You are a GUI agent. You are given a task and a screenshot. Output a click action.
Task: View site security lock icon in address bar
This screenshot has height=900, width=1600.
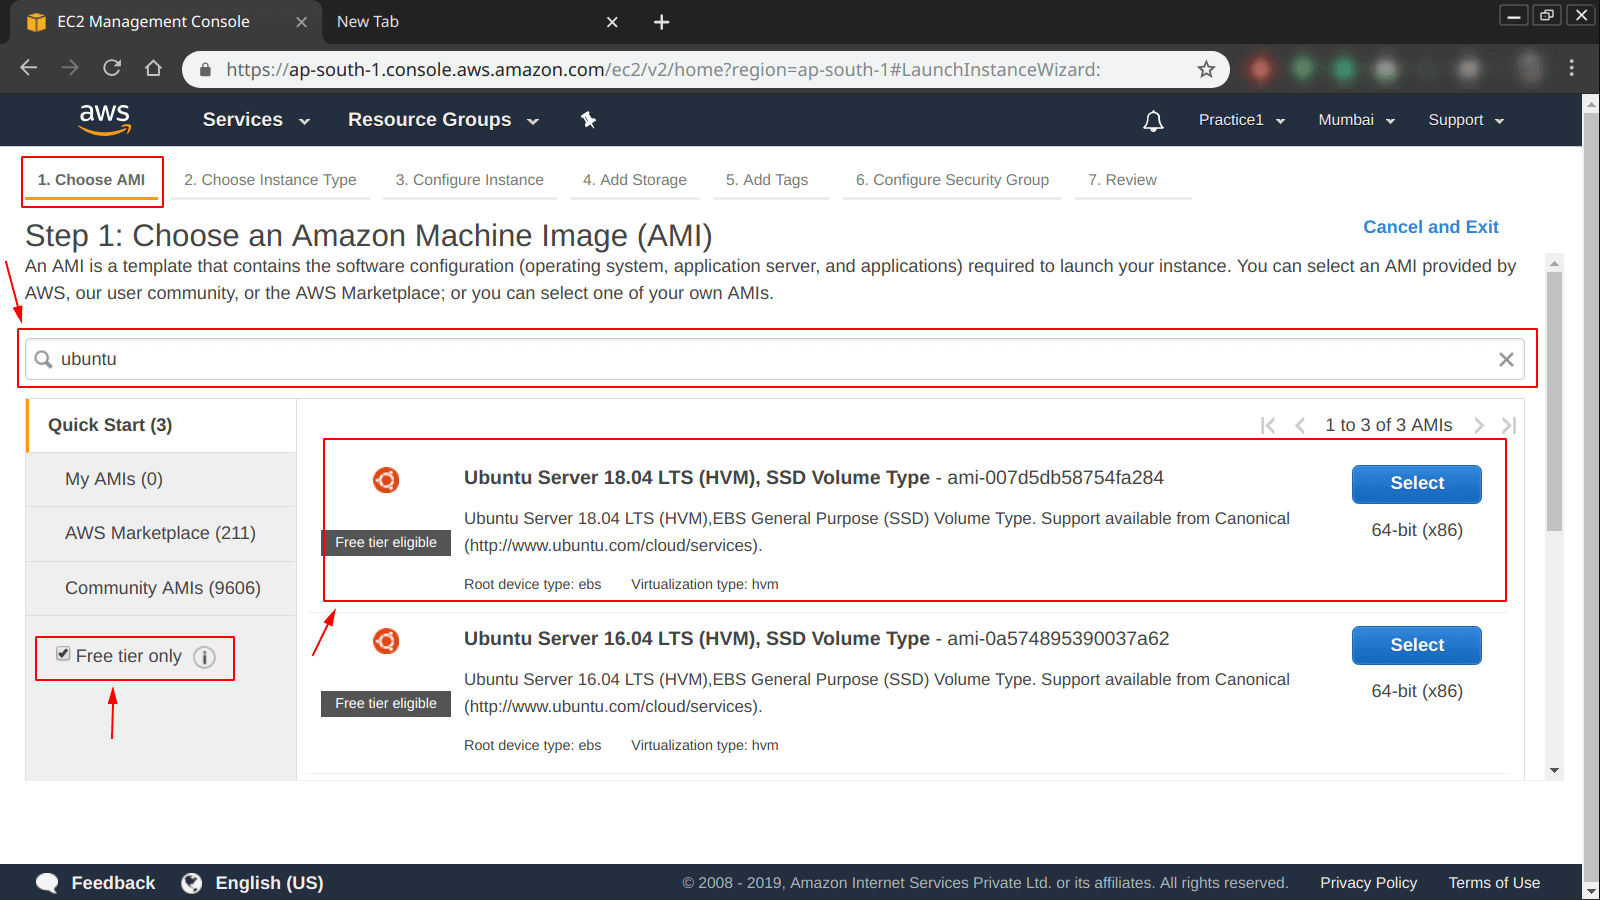coord(206,69)
